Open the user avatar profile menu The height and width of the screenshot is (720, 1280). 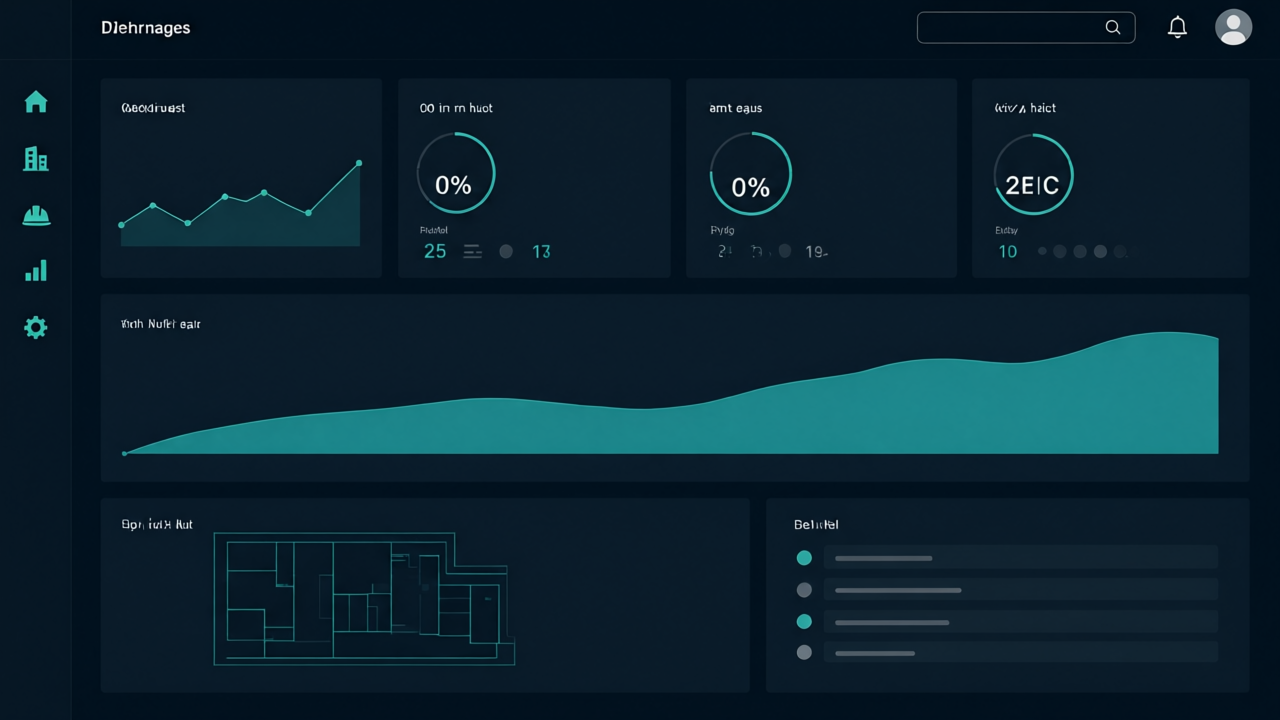pyautogui.click(x=1233, y=27)
